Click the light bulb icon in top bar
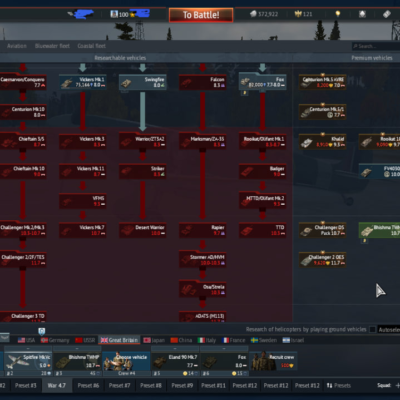This screenshot has width=400, height=400. (338, 14)
